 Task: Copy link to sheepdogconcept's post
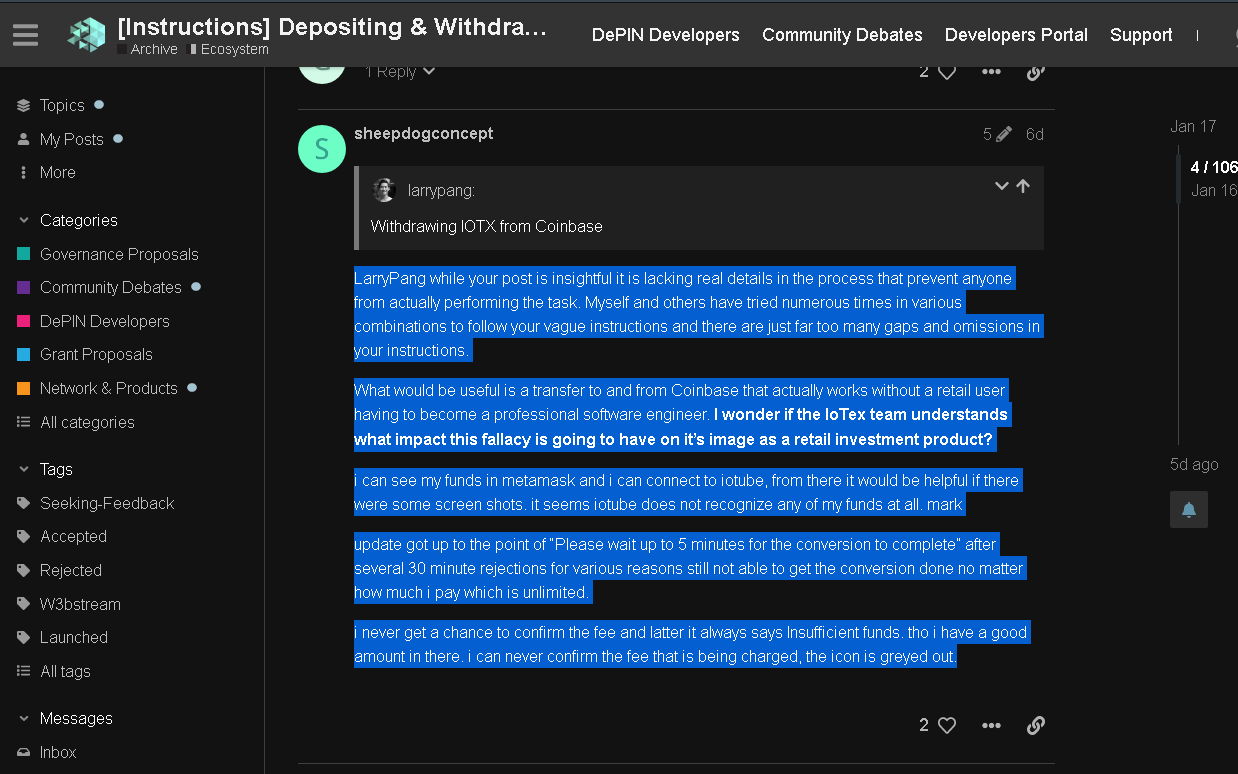pyautogui.click(x=1036, y=725)
